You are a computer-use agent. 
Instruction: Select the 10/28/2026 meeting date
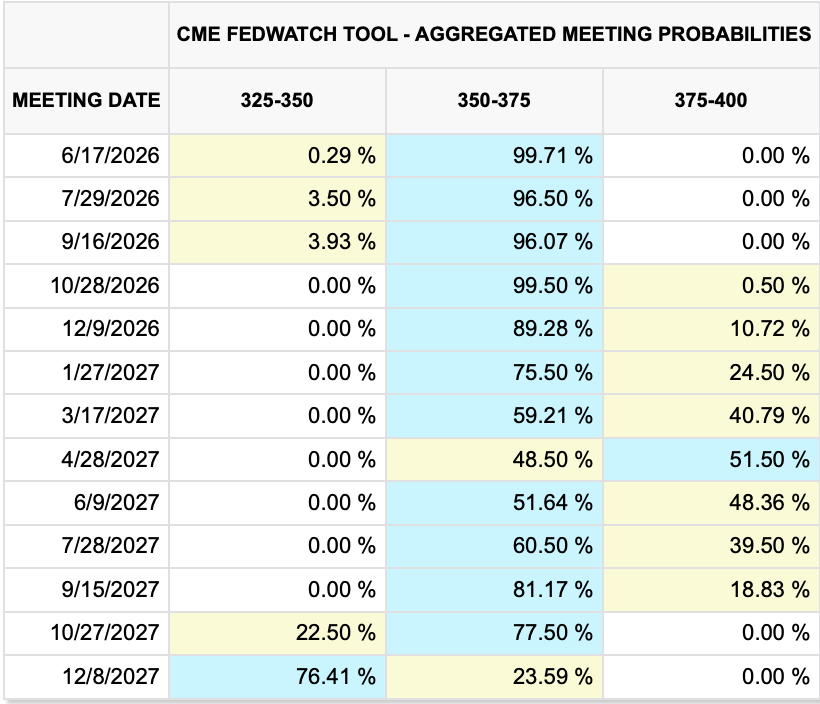pos(106,286)
